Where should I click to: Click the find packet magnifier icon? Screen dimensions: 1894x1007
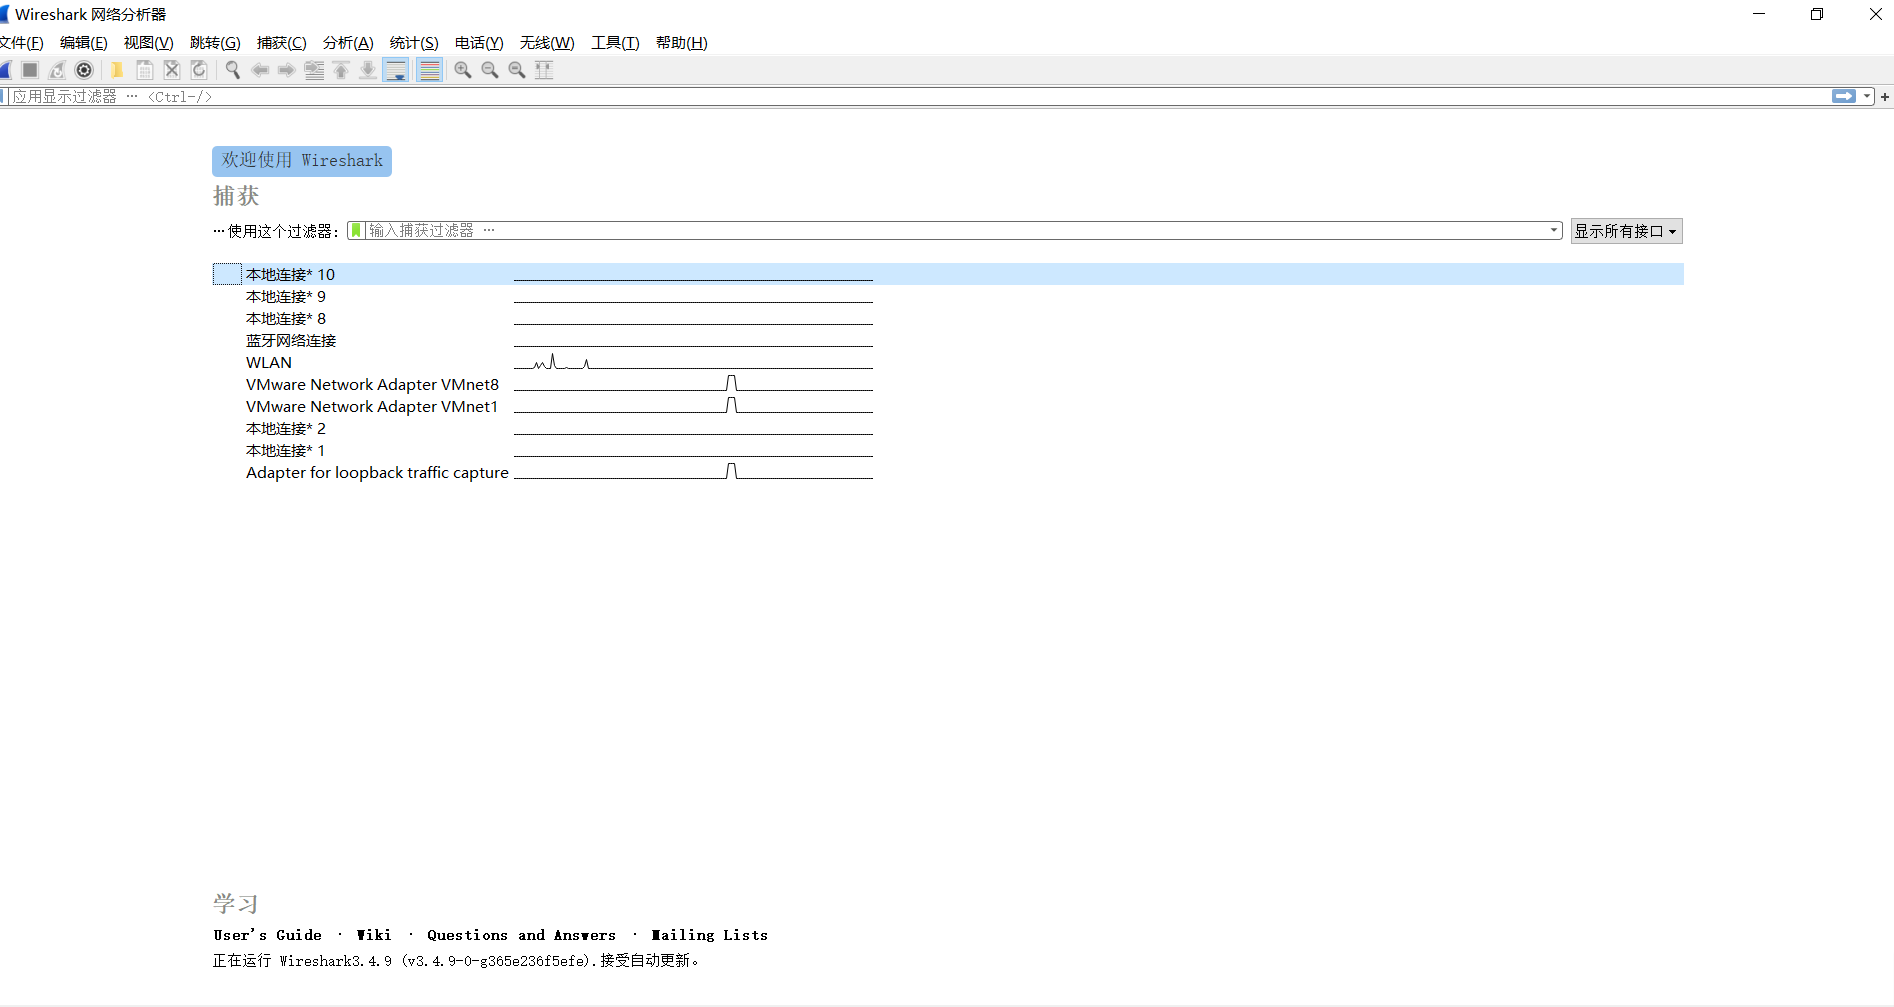click(x=232, y=69)
